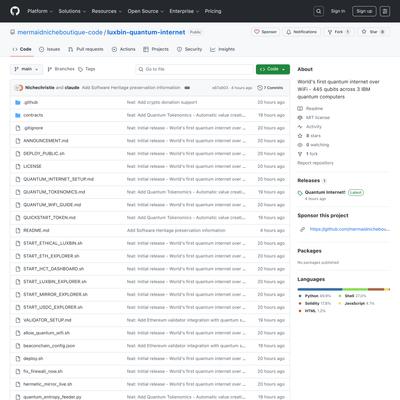
Task: Expand the Open Source menu
Action: [x=146, y=11]
